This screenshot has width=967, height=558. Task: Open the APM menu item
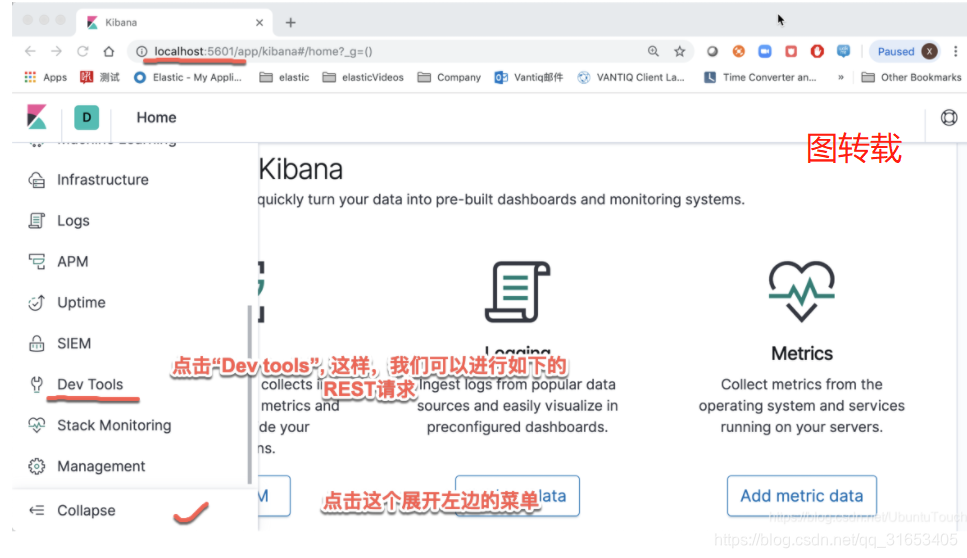click(x=73, y=261)
